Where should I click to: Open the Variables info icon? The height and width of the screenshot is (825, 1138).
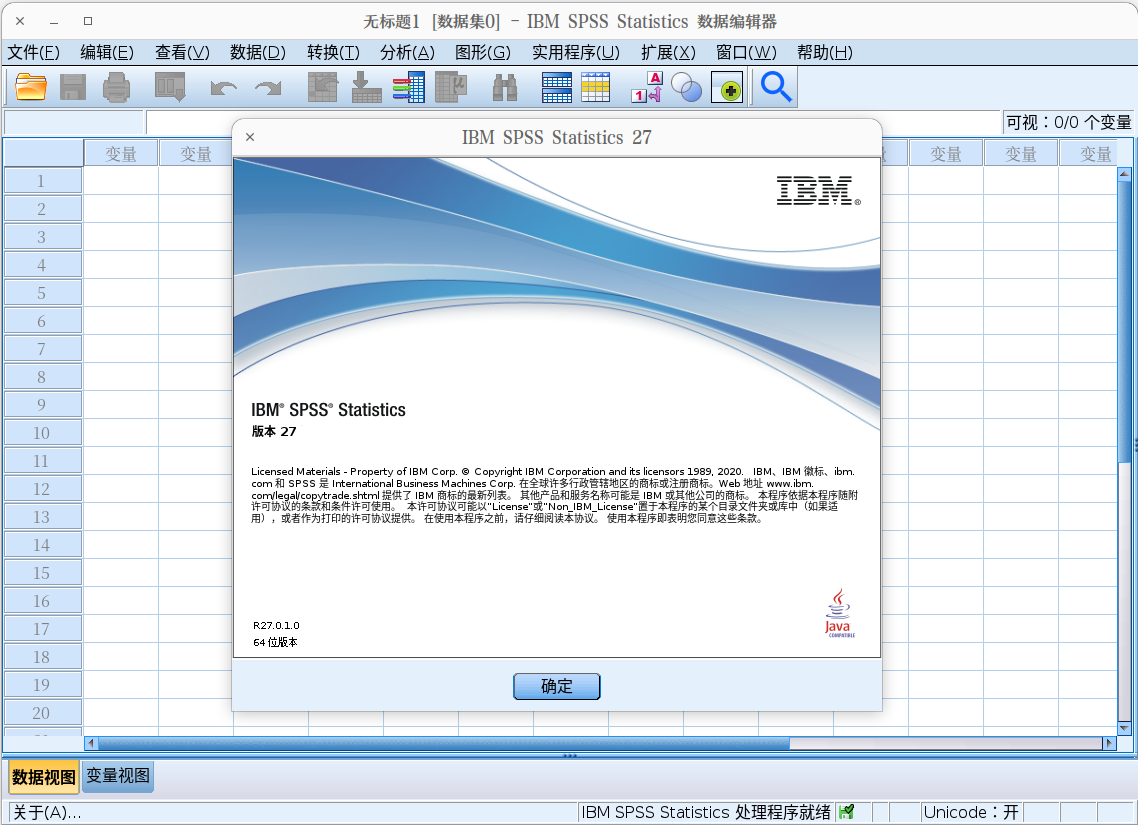point(409,87)
